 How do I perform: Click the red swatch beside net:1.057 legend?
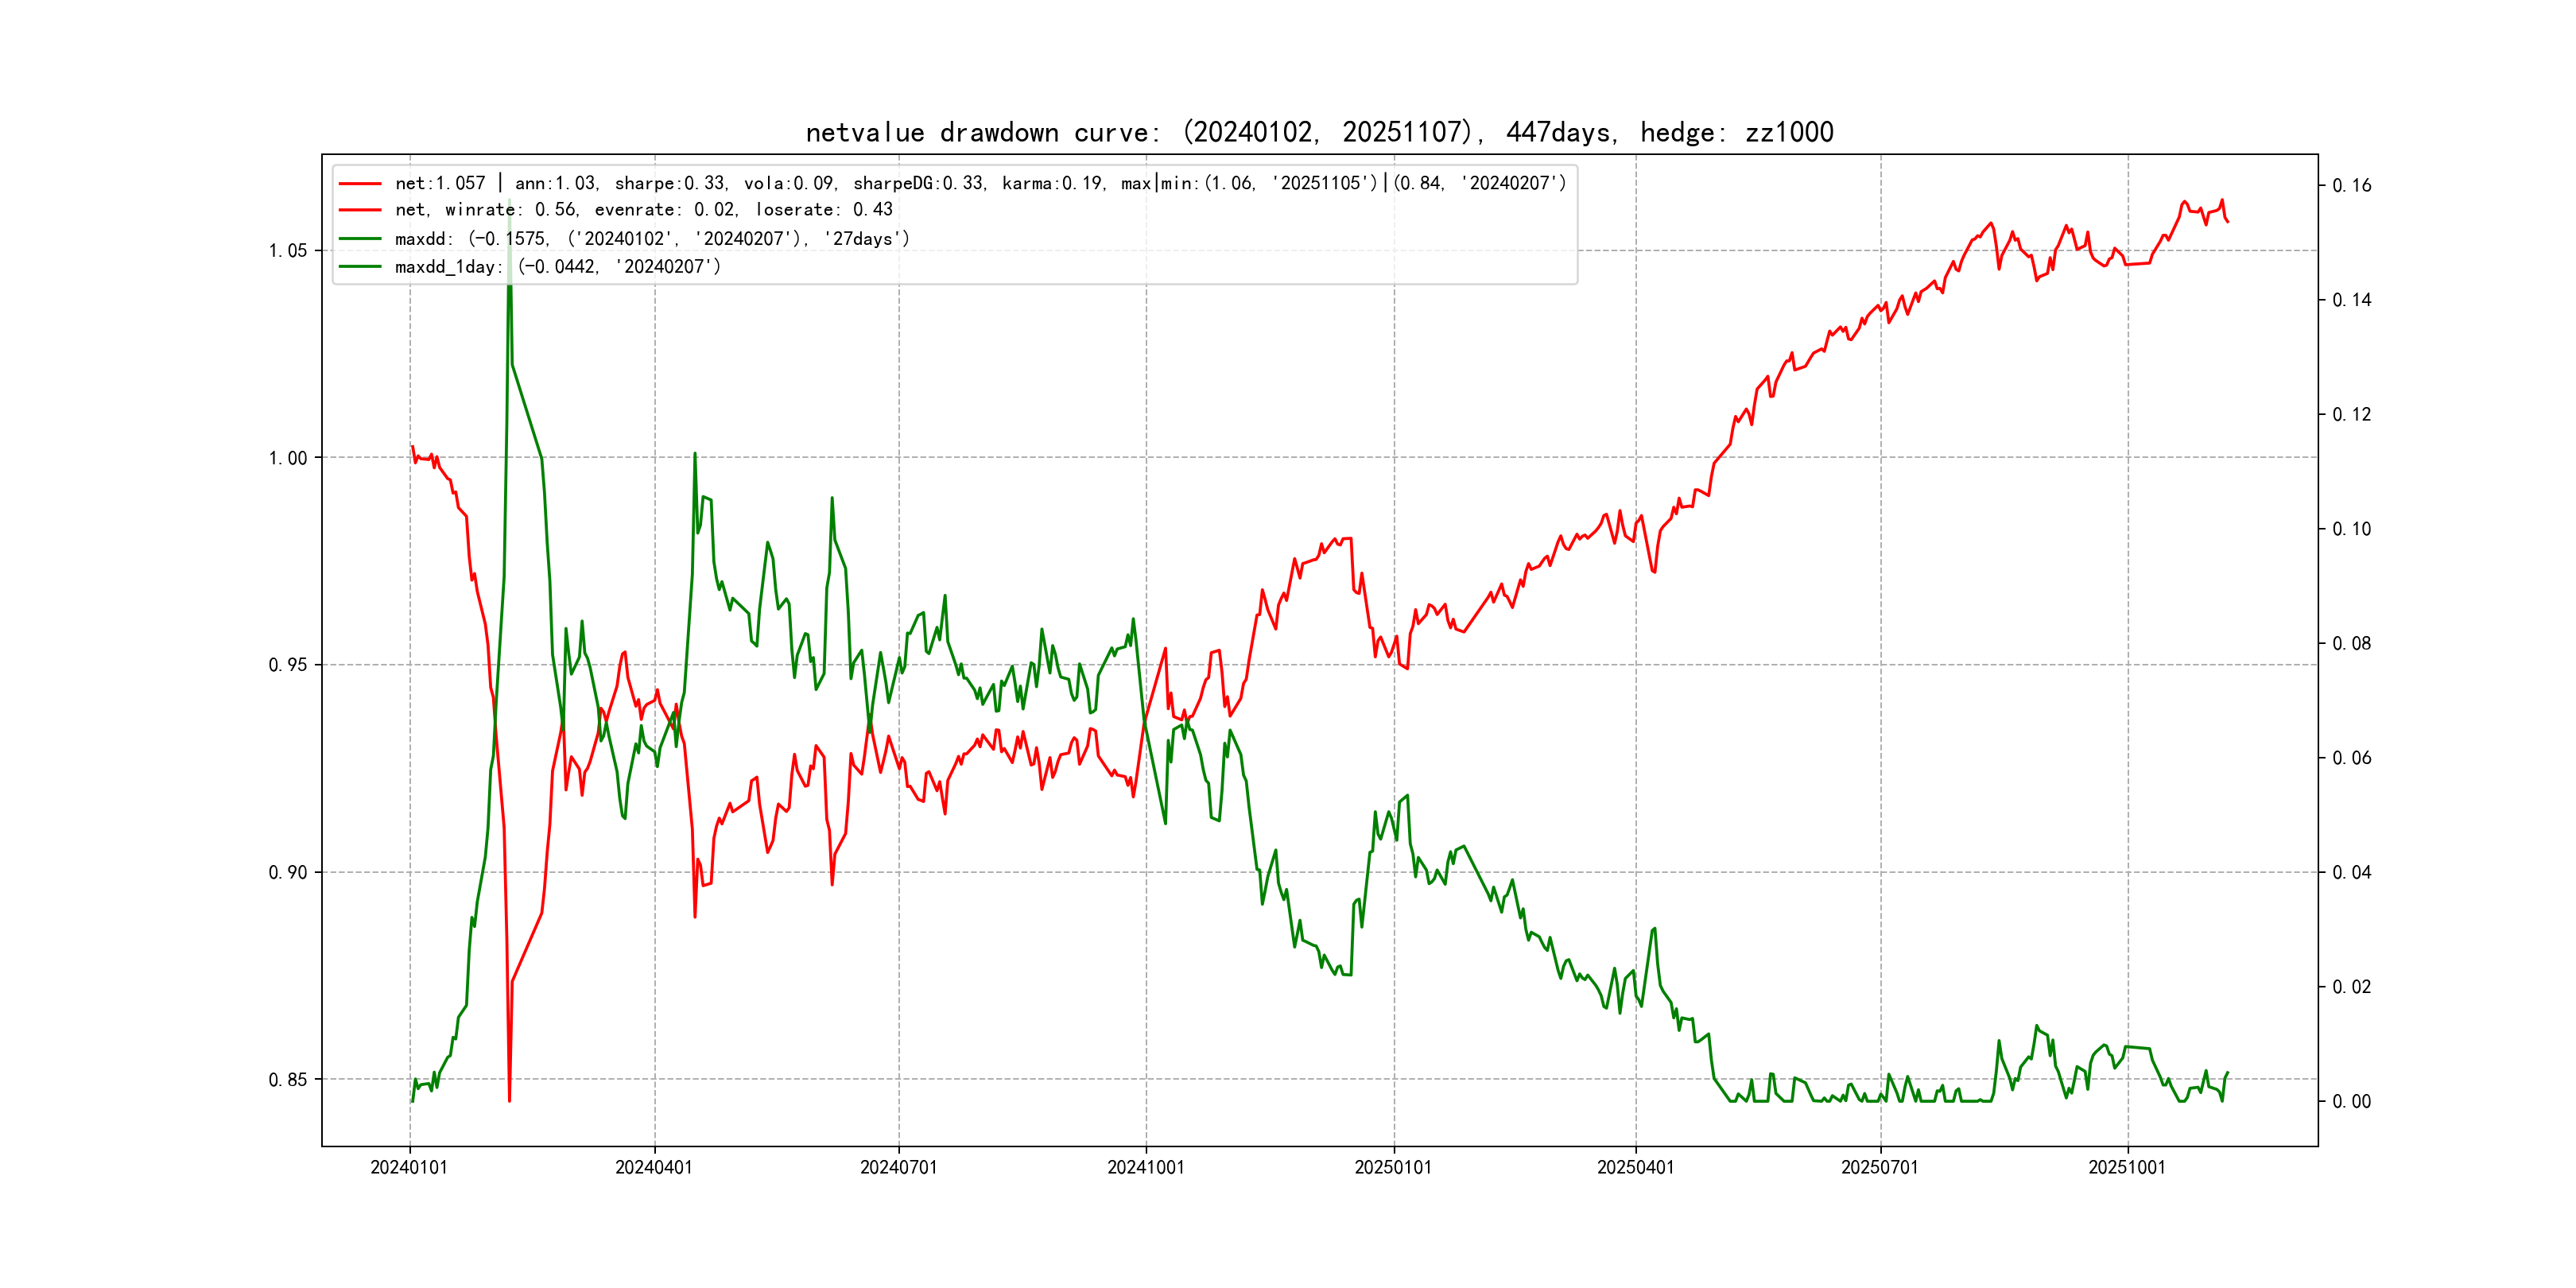360,184
